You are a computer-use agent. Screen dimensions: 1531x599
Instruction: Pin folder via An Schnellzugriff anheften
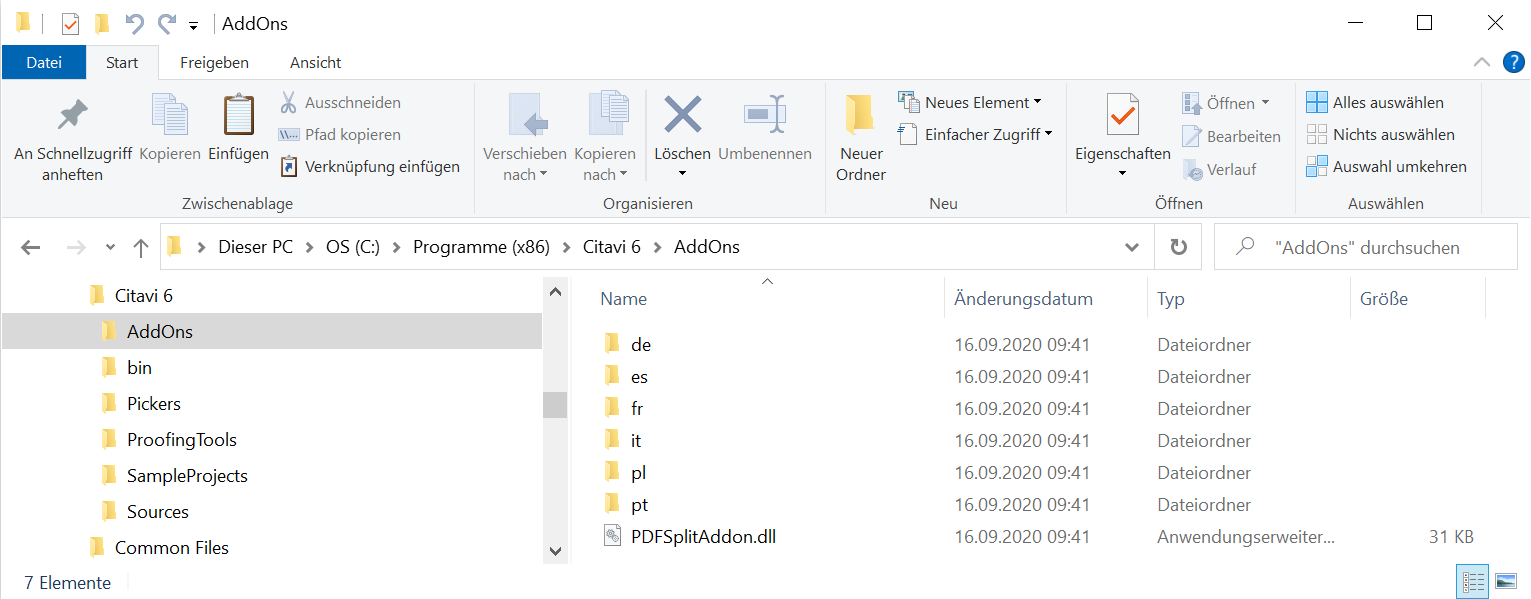[72, 140]
